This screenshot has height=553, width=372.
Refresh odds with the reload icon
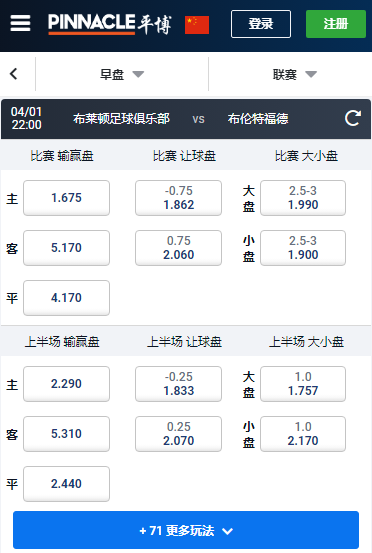(x=353, y=118)
